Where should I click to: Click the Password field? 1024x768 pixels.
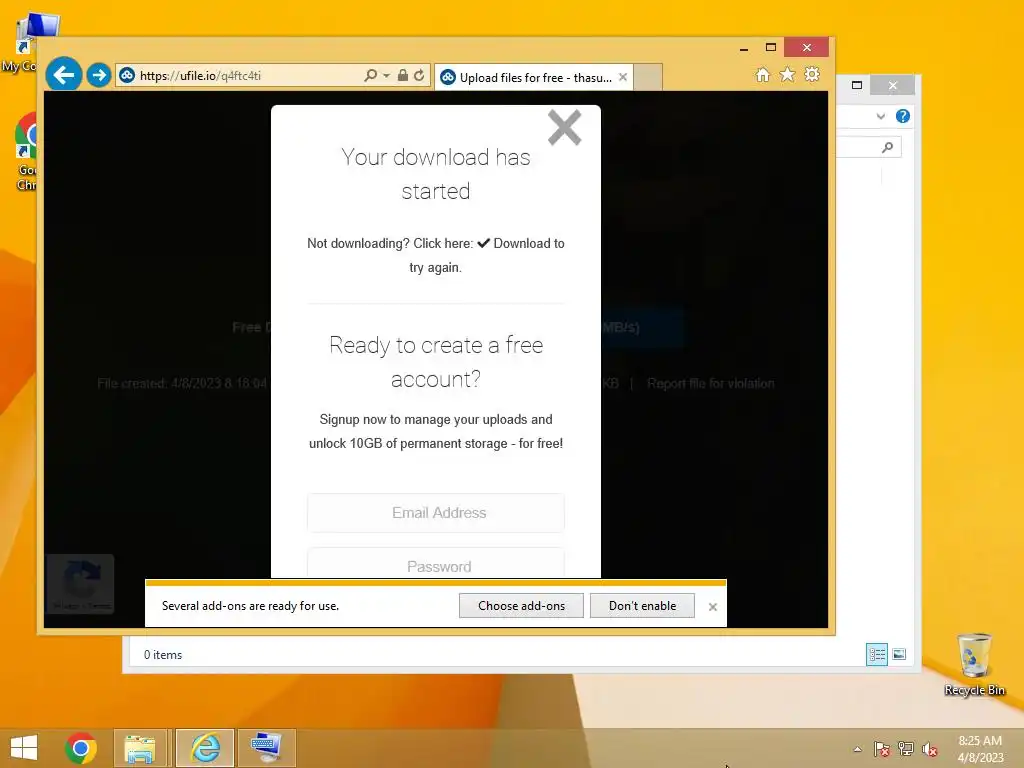pos(436,563)
